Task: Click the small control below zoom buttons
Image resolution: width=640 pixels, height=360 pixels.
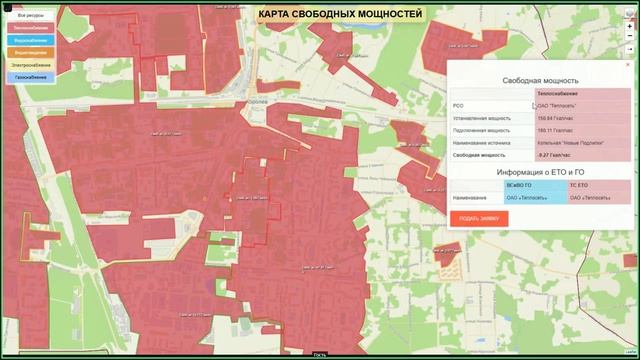Action: click(x=629, y=49)
